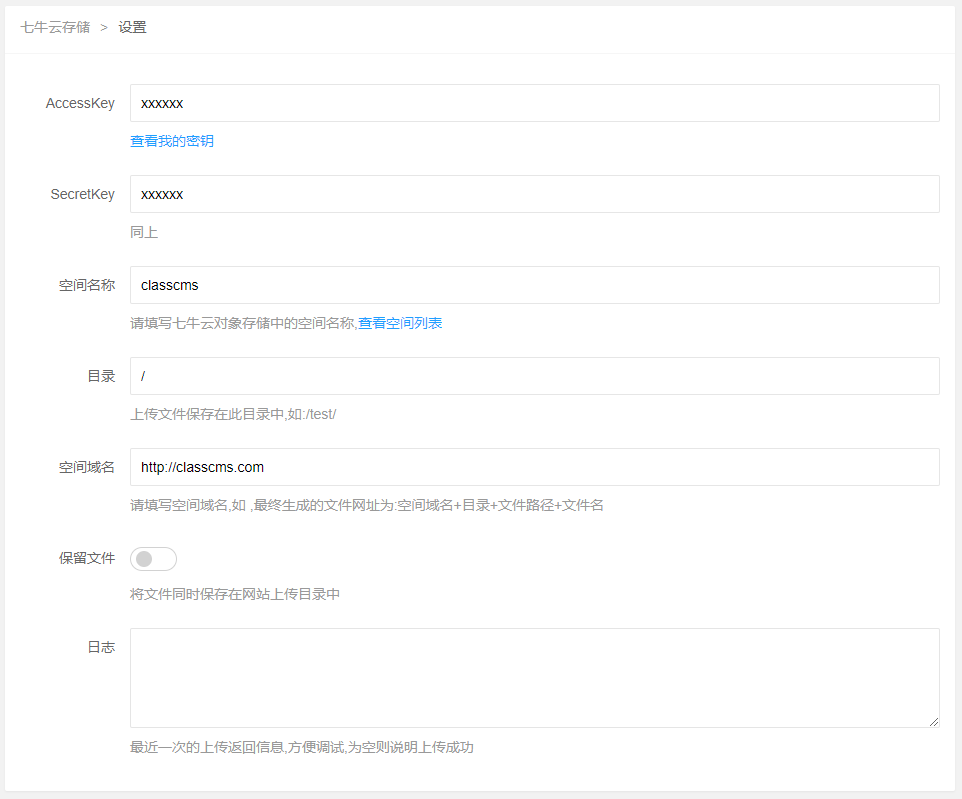The height and width of the screenshot is (799, 962).
Task: Click the hint starting 请填写空间域名
Action: click(367, 505)
